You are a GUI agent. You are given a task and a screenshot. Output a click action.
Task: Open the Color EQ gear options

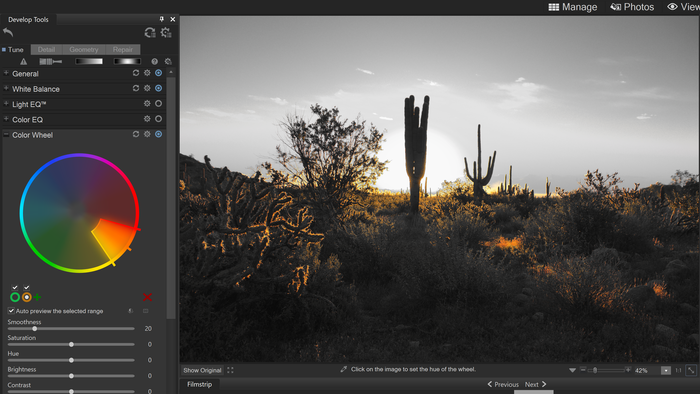[147, 119]
